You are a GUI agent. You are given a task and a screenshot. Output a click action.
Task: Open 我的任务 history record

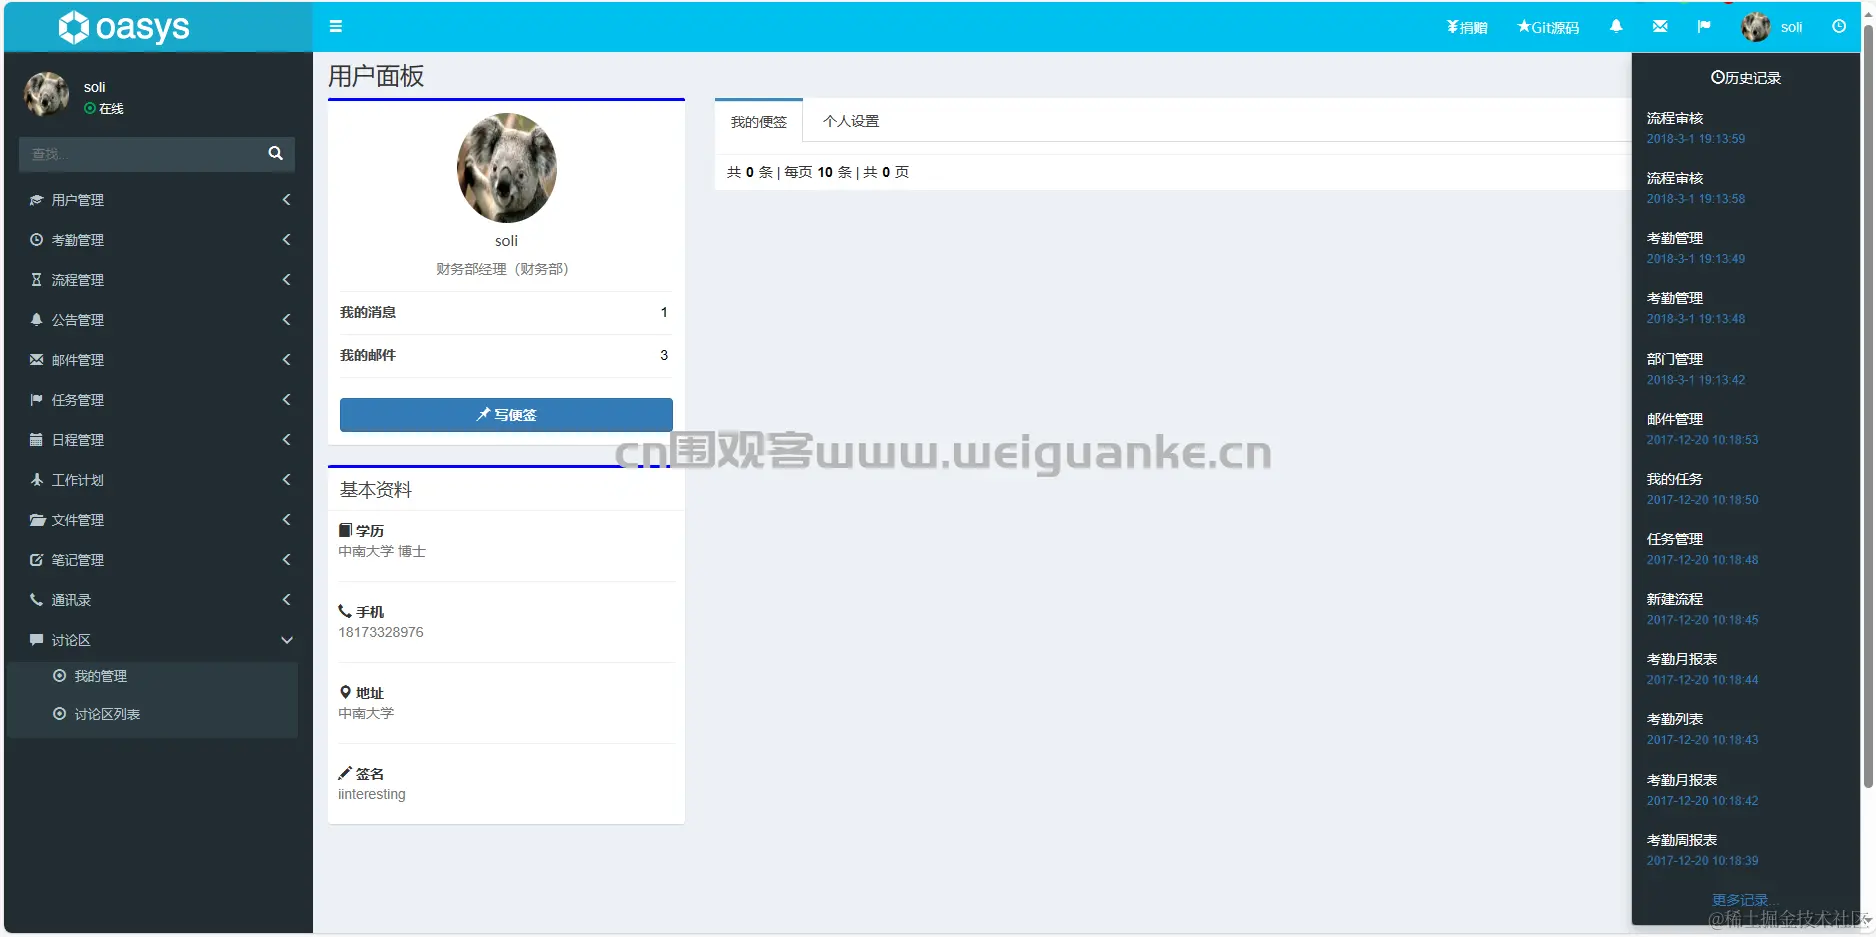1675,479
